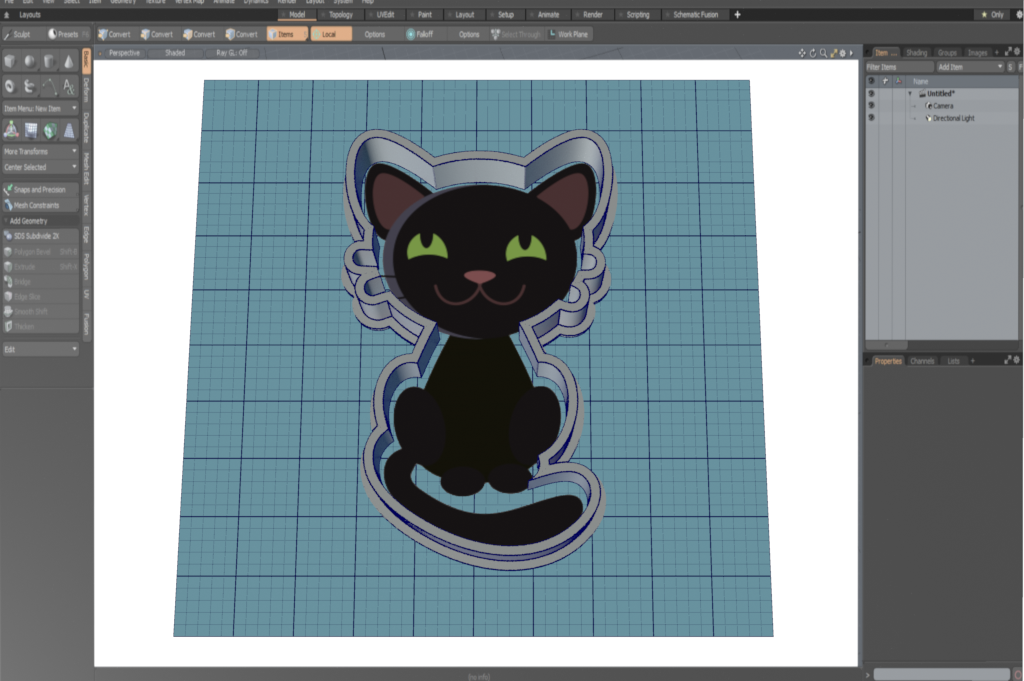The height and width of the screenshot is (681, 1024).
Task: Activate the Text tool icon
Action: pos(68,87)
